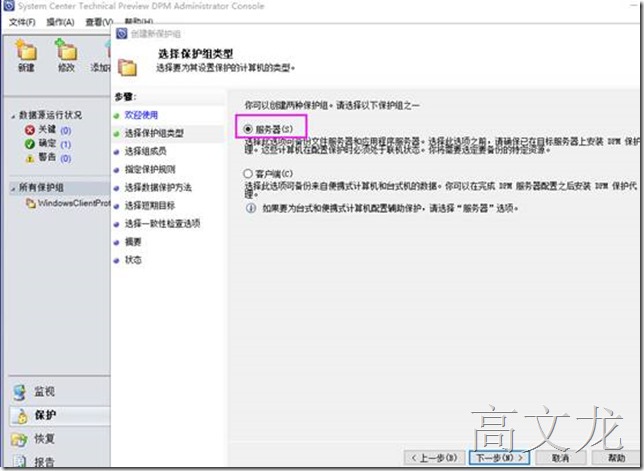Click the info icon beside the hint text

pyautogui.click(x=251, y=208)
